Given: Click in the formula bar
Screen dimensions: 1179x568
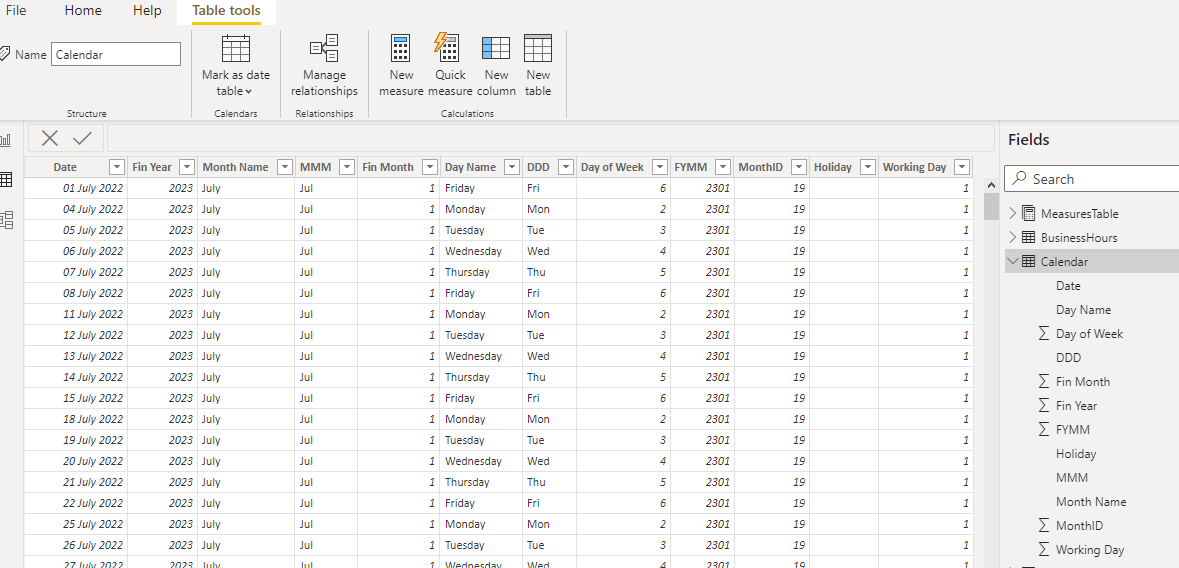Looking at the screenshot, I should (x=550, y=138).
